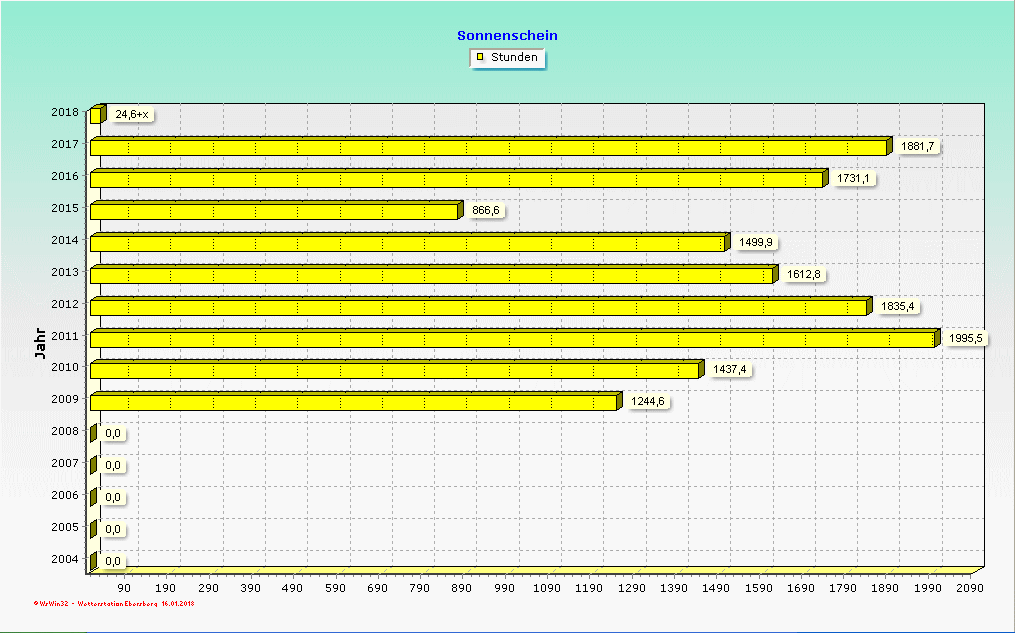Image resolution: width=1015 pixels, height=633 pixels.
Task: Click the yellow legend swatch beside Stunden
Action: pyautogui.click(x=480, y=57)
